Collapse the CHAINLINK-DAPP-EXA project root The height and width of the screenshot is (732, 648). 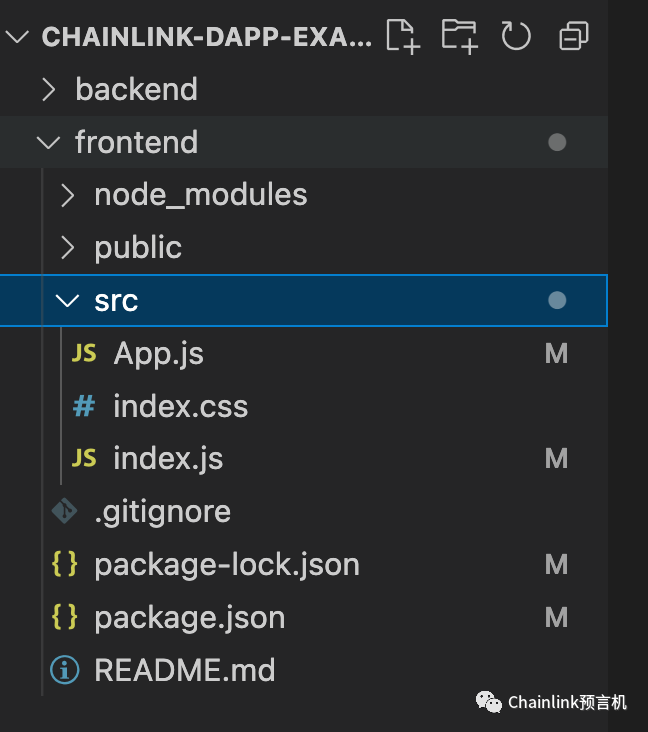click(x=18, y=37)
